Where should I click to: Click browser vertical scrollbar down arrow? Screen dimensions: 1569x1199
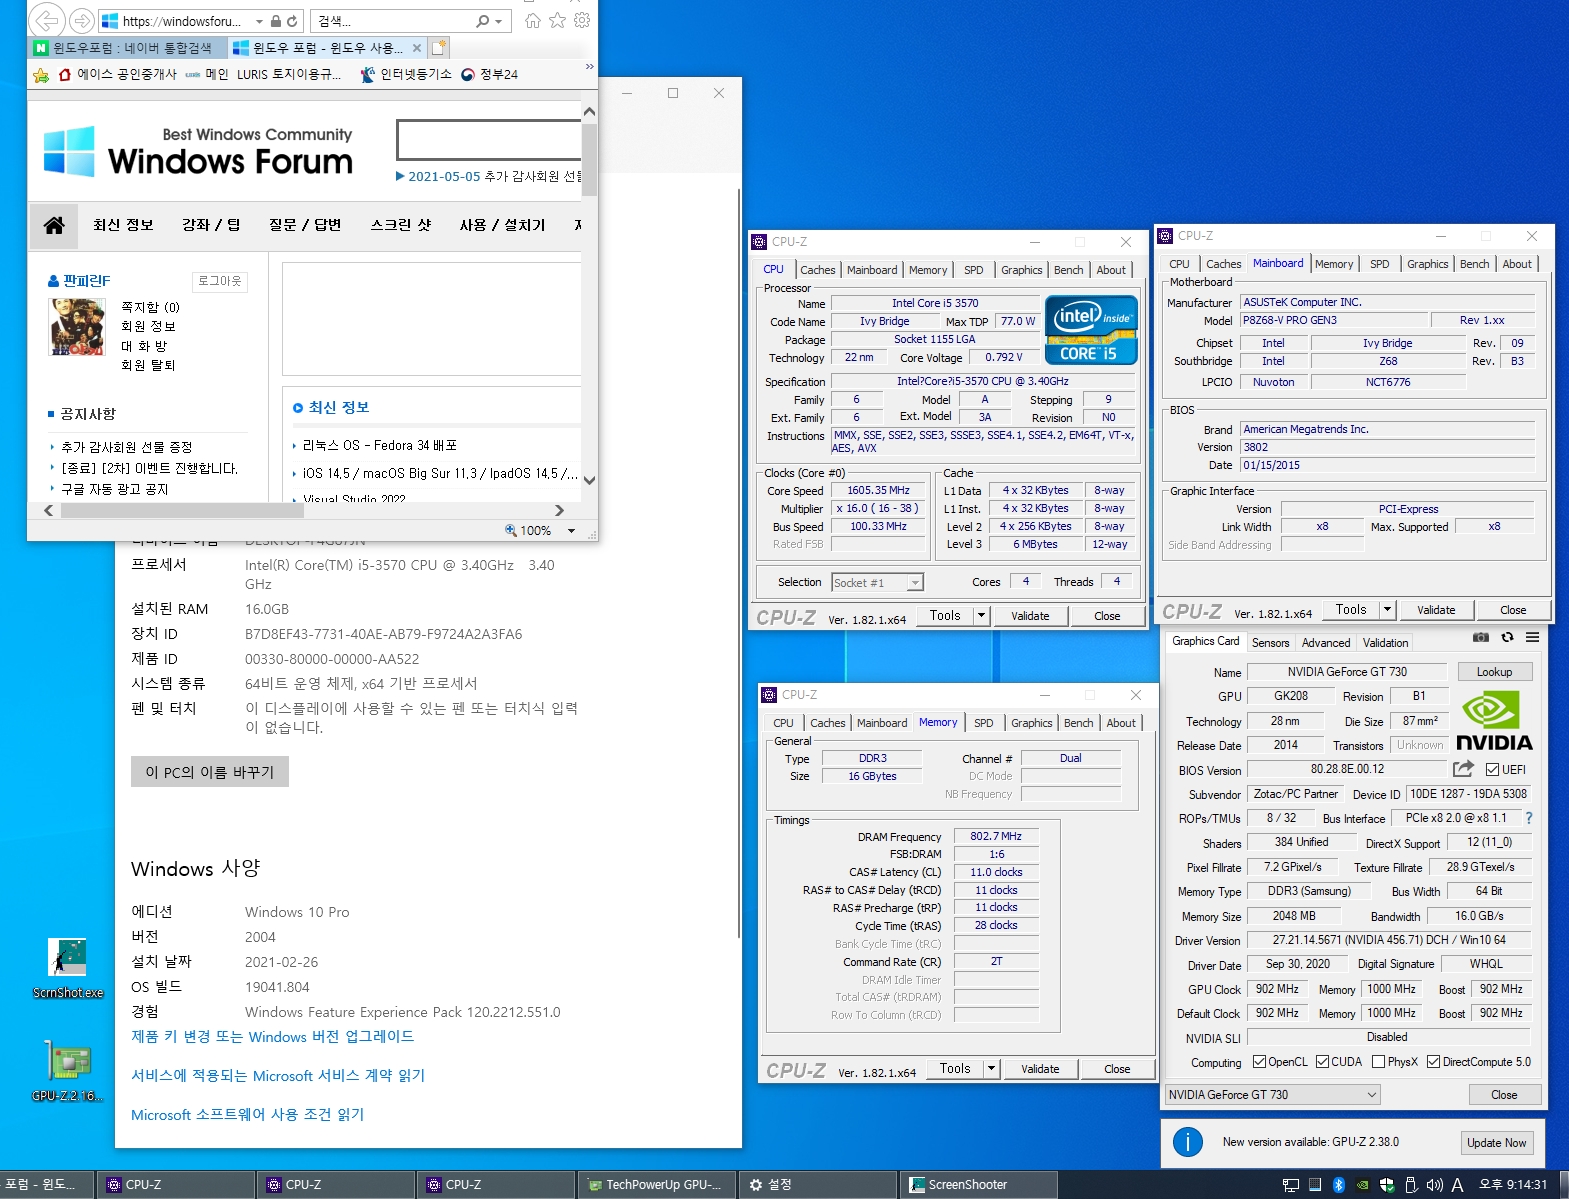click(x=589, y=480)
